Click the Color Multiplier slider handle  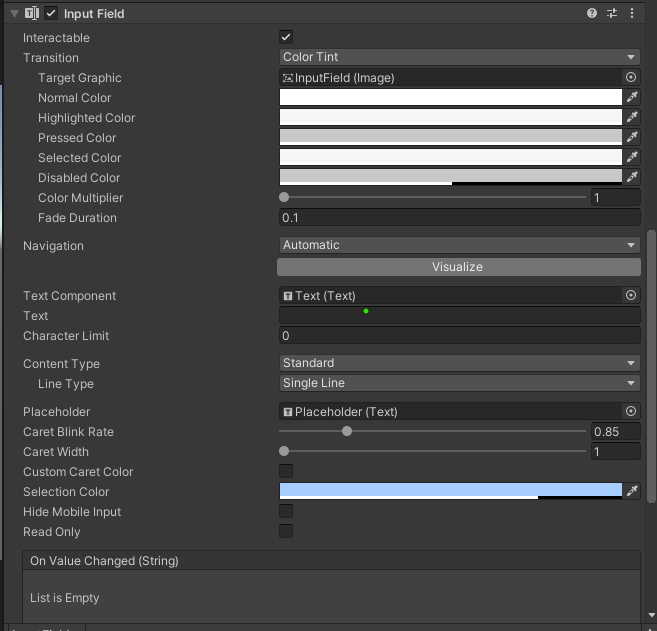(284, 197)
